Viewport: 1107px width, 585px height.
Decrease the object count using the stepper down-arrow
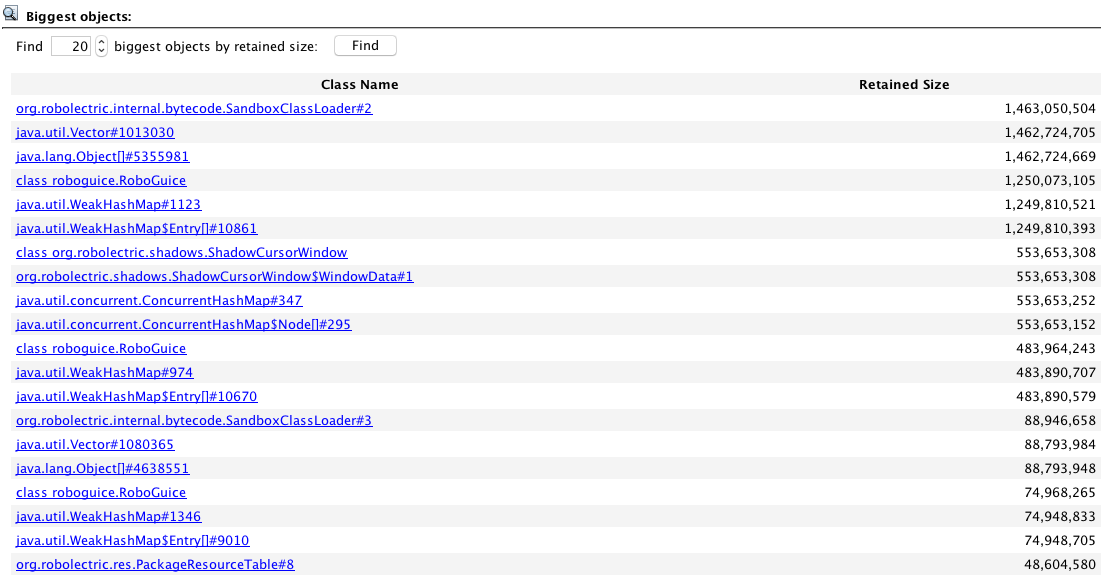(100, 49)
